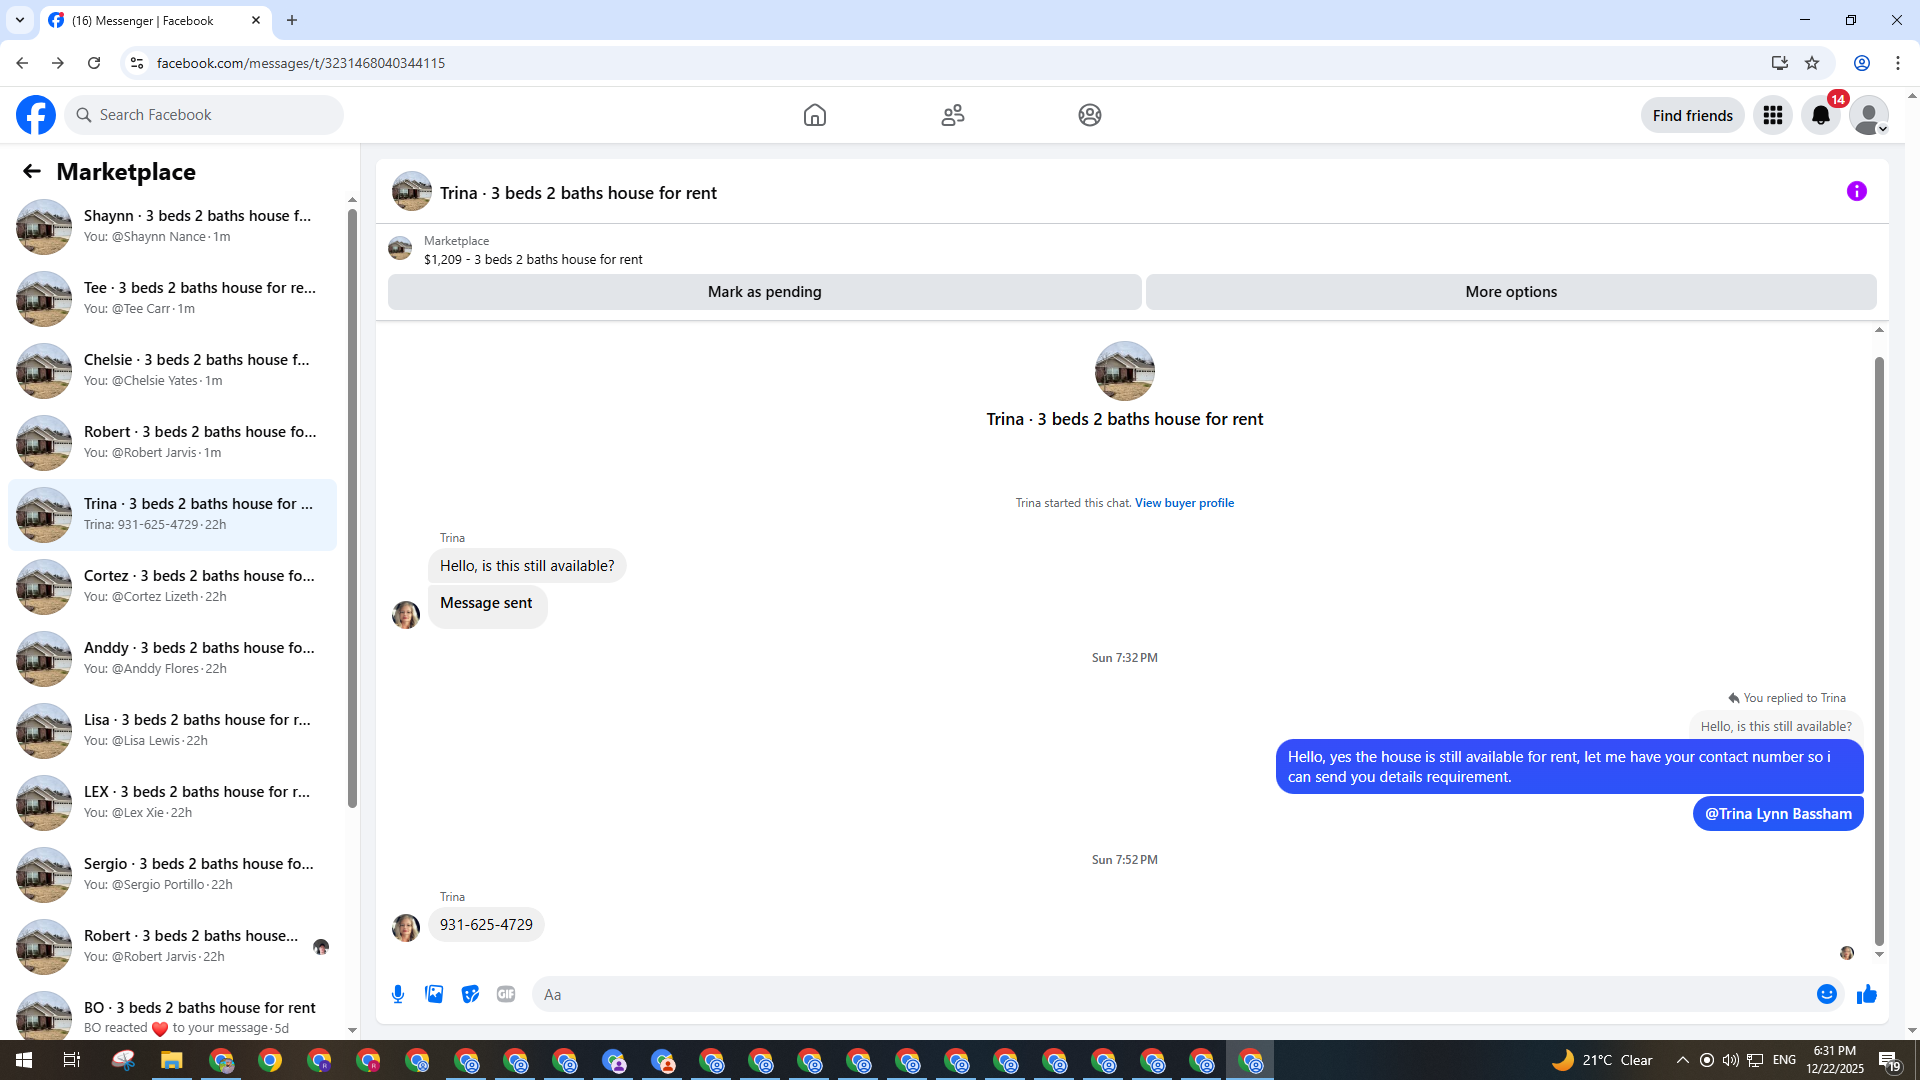This screenshot has width=1920, height=1080.
Task: Go to Facebook Home tab
Action: click(x=814, y=115)
